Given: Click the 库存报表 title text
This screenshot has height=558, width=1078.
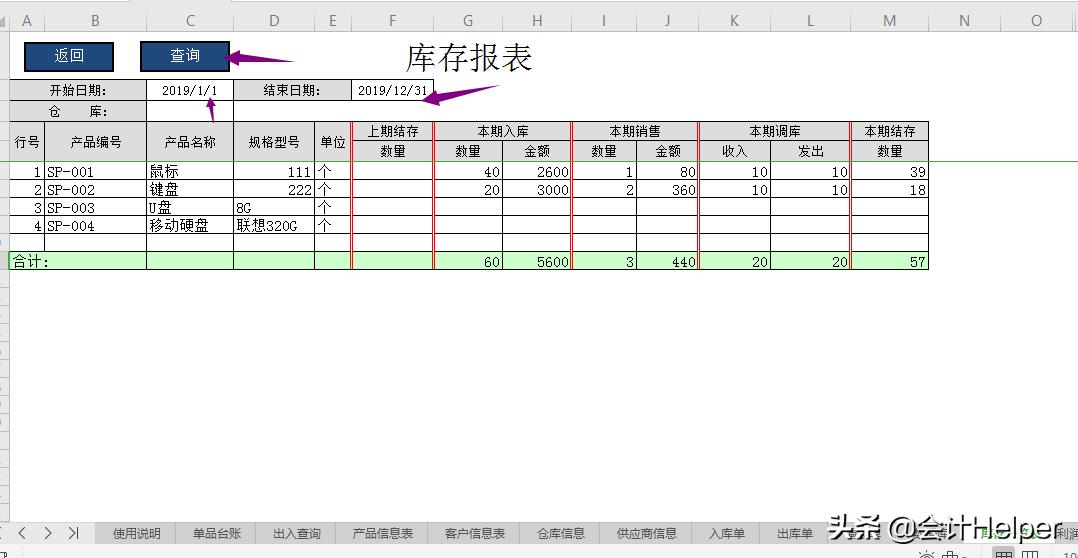Looking at the screenshot, I should (469, 58).
